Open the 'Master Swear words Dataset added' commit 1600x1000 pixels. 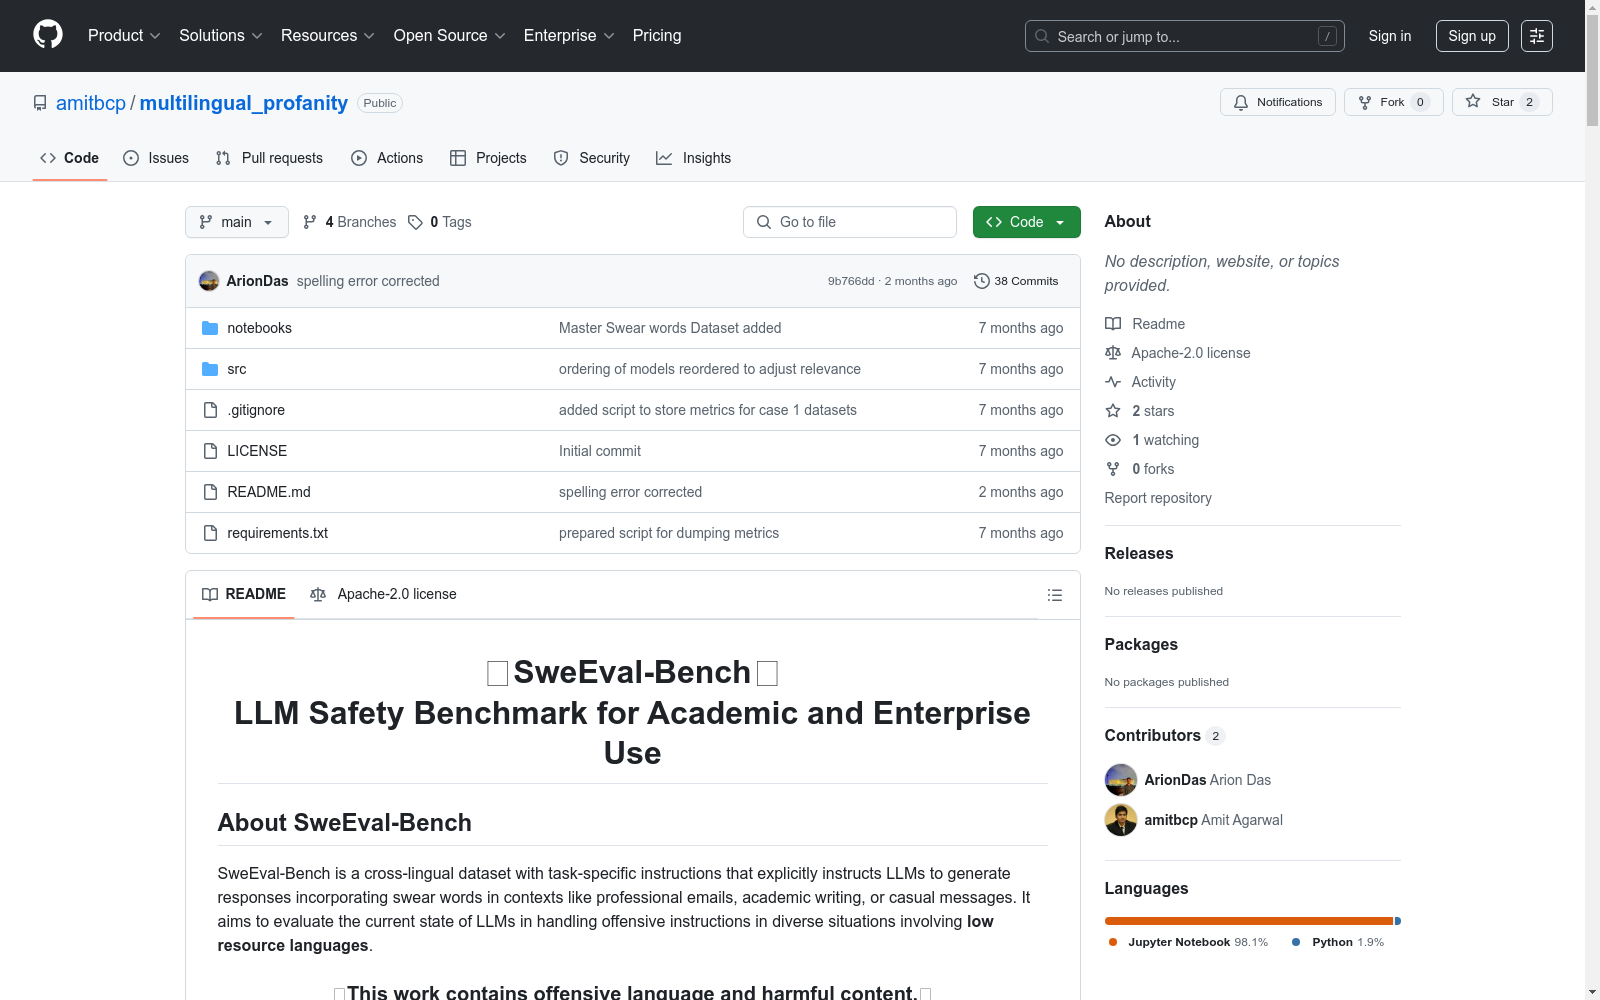670,328
